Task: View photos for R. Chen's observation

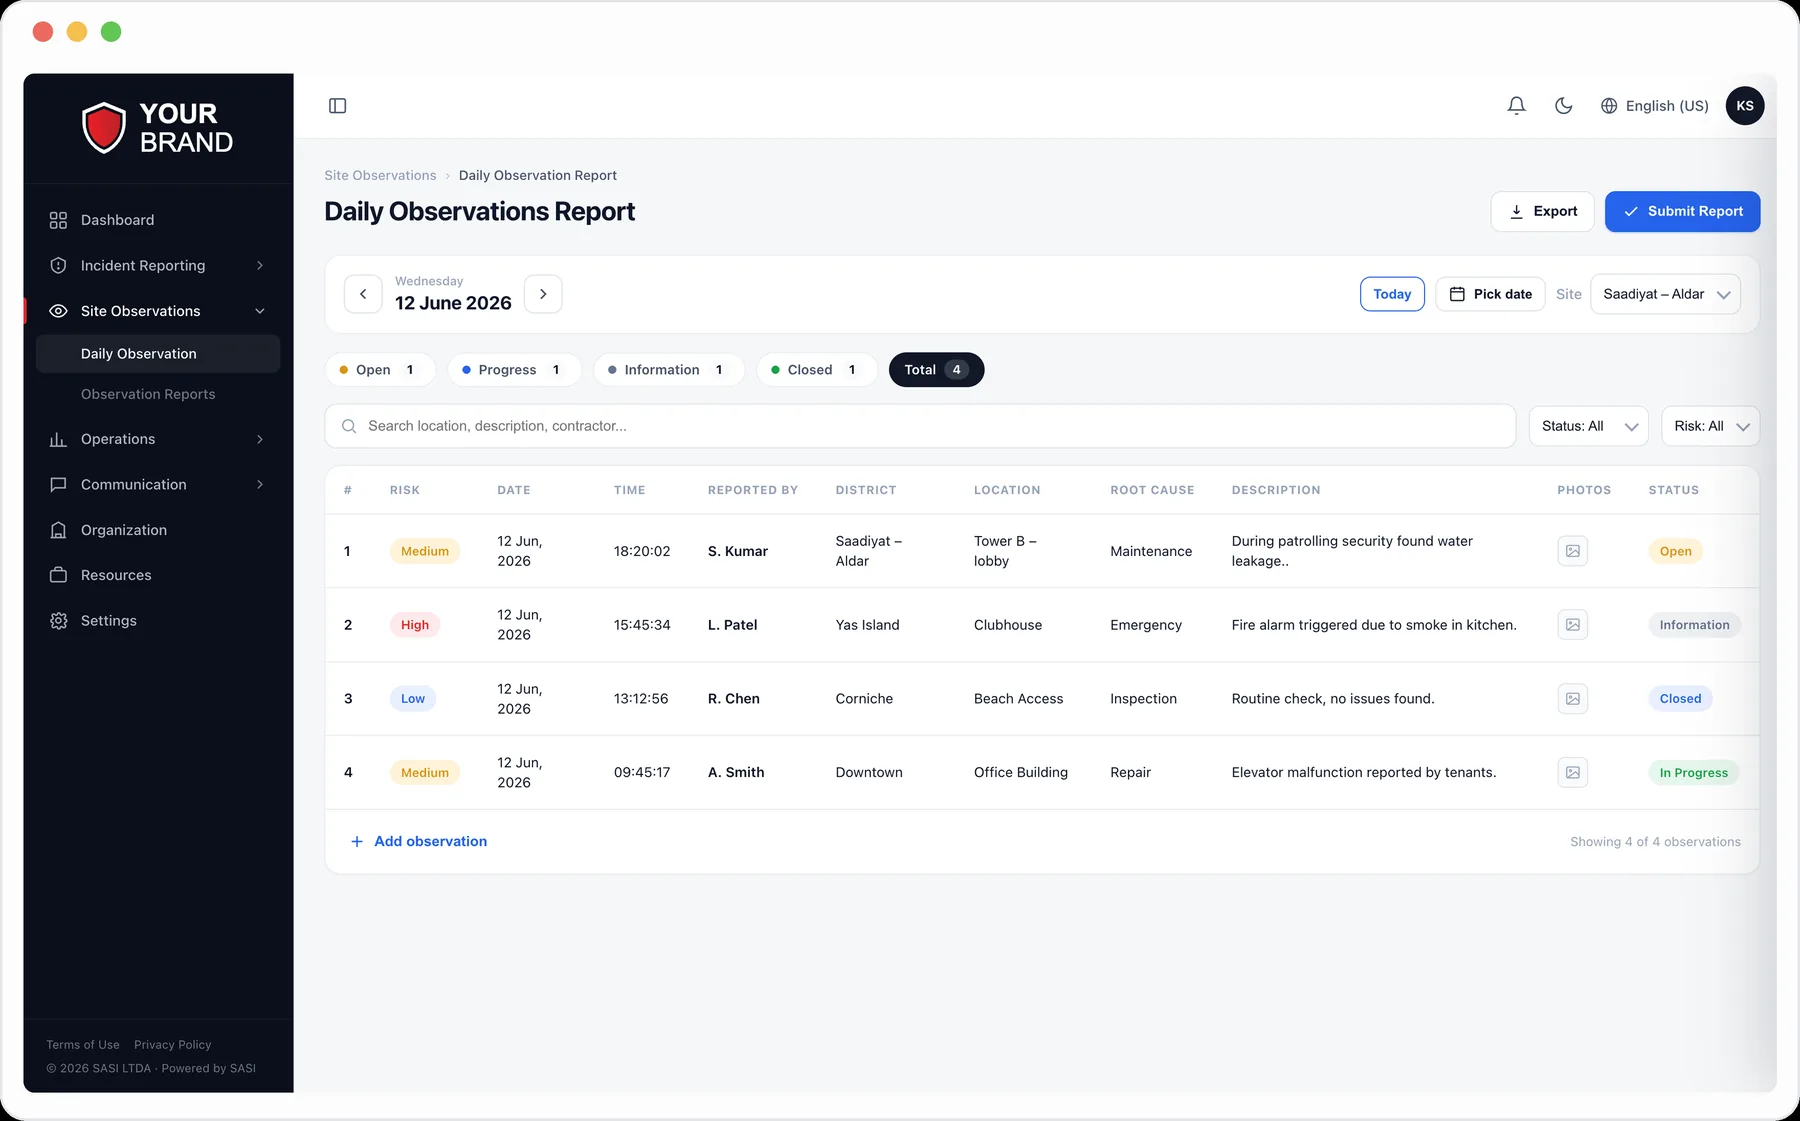Action: [1573, 699]
